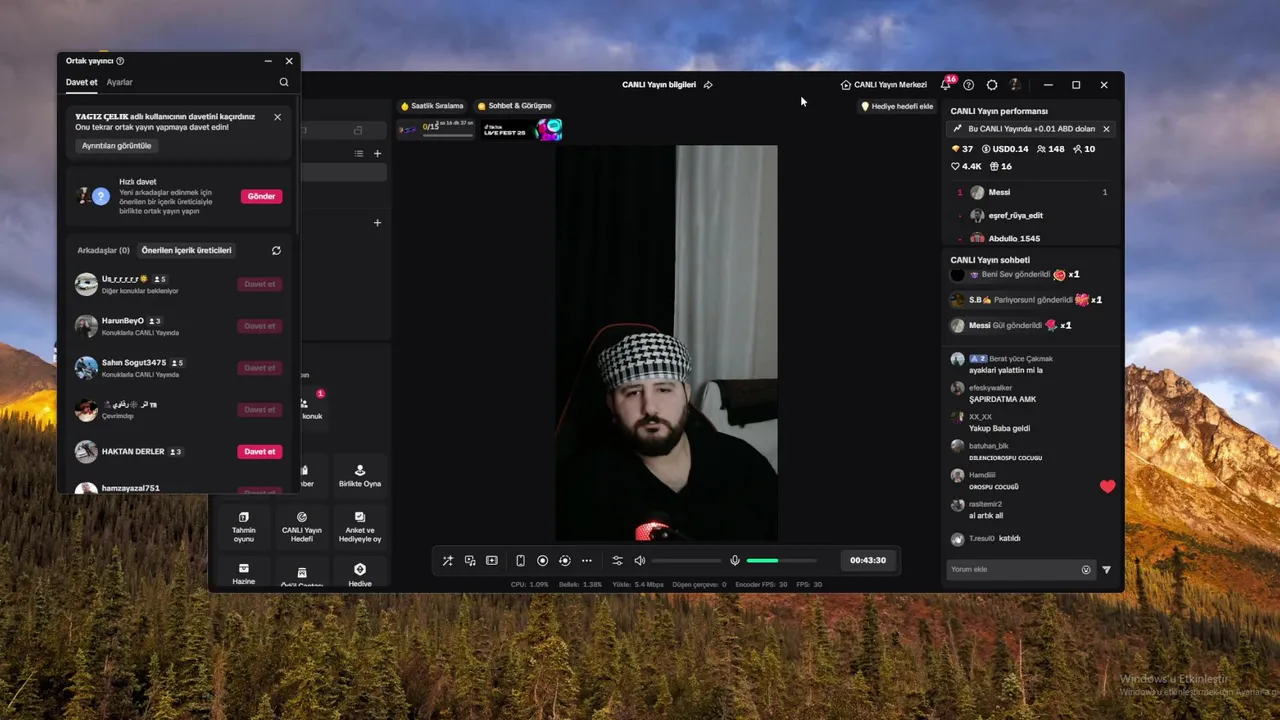This screenshot has width=1280, height=720.
Task: Click the red heart icon in chat
Action: tap(1107, 487)
